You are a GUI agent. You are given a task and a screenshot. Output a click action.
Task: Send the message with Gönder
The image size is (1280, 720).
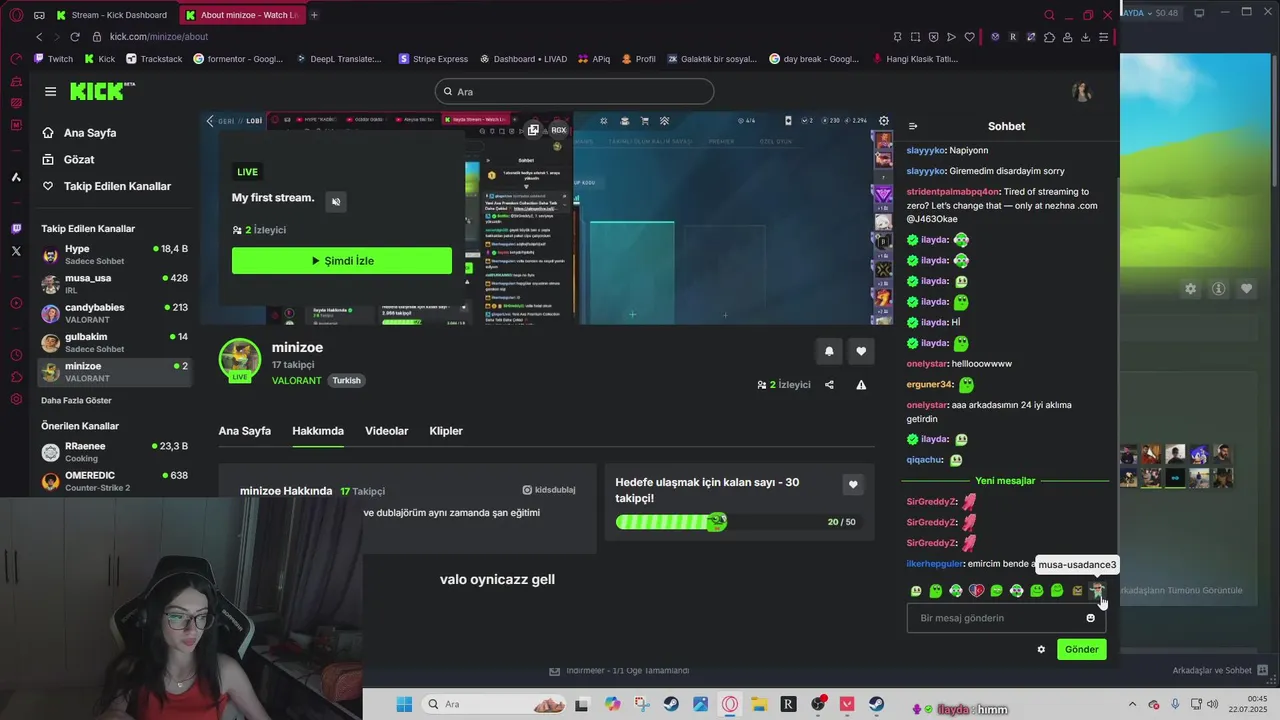click(x=1081, y=649)
